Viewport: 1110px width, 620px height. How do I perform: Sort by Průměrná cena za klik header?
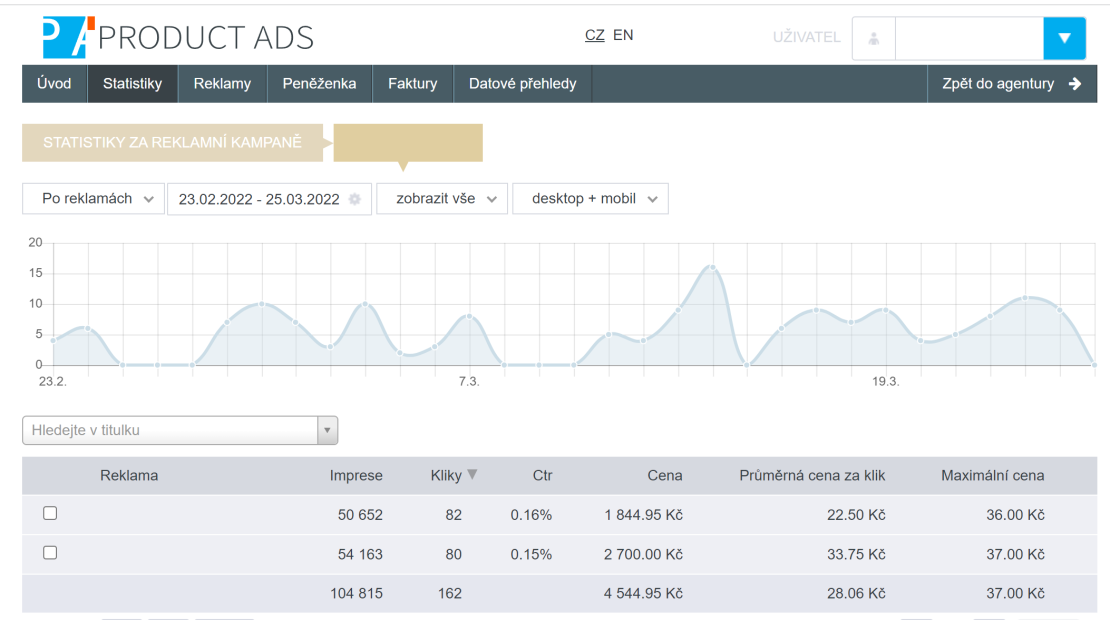pyautogui.click(x=812, y=476)
